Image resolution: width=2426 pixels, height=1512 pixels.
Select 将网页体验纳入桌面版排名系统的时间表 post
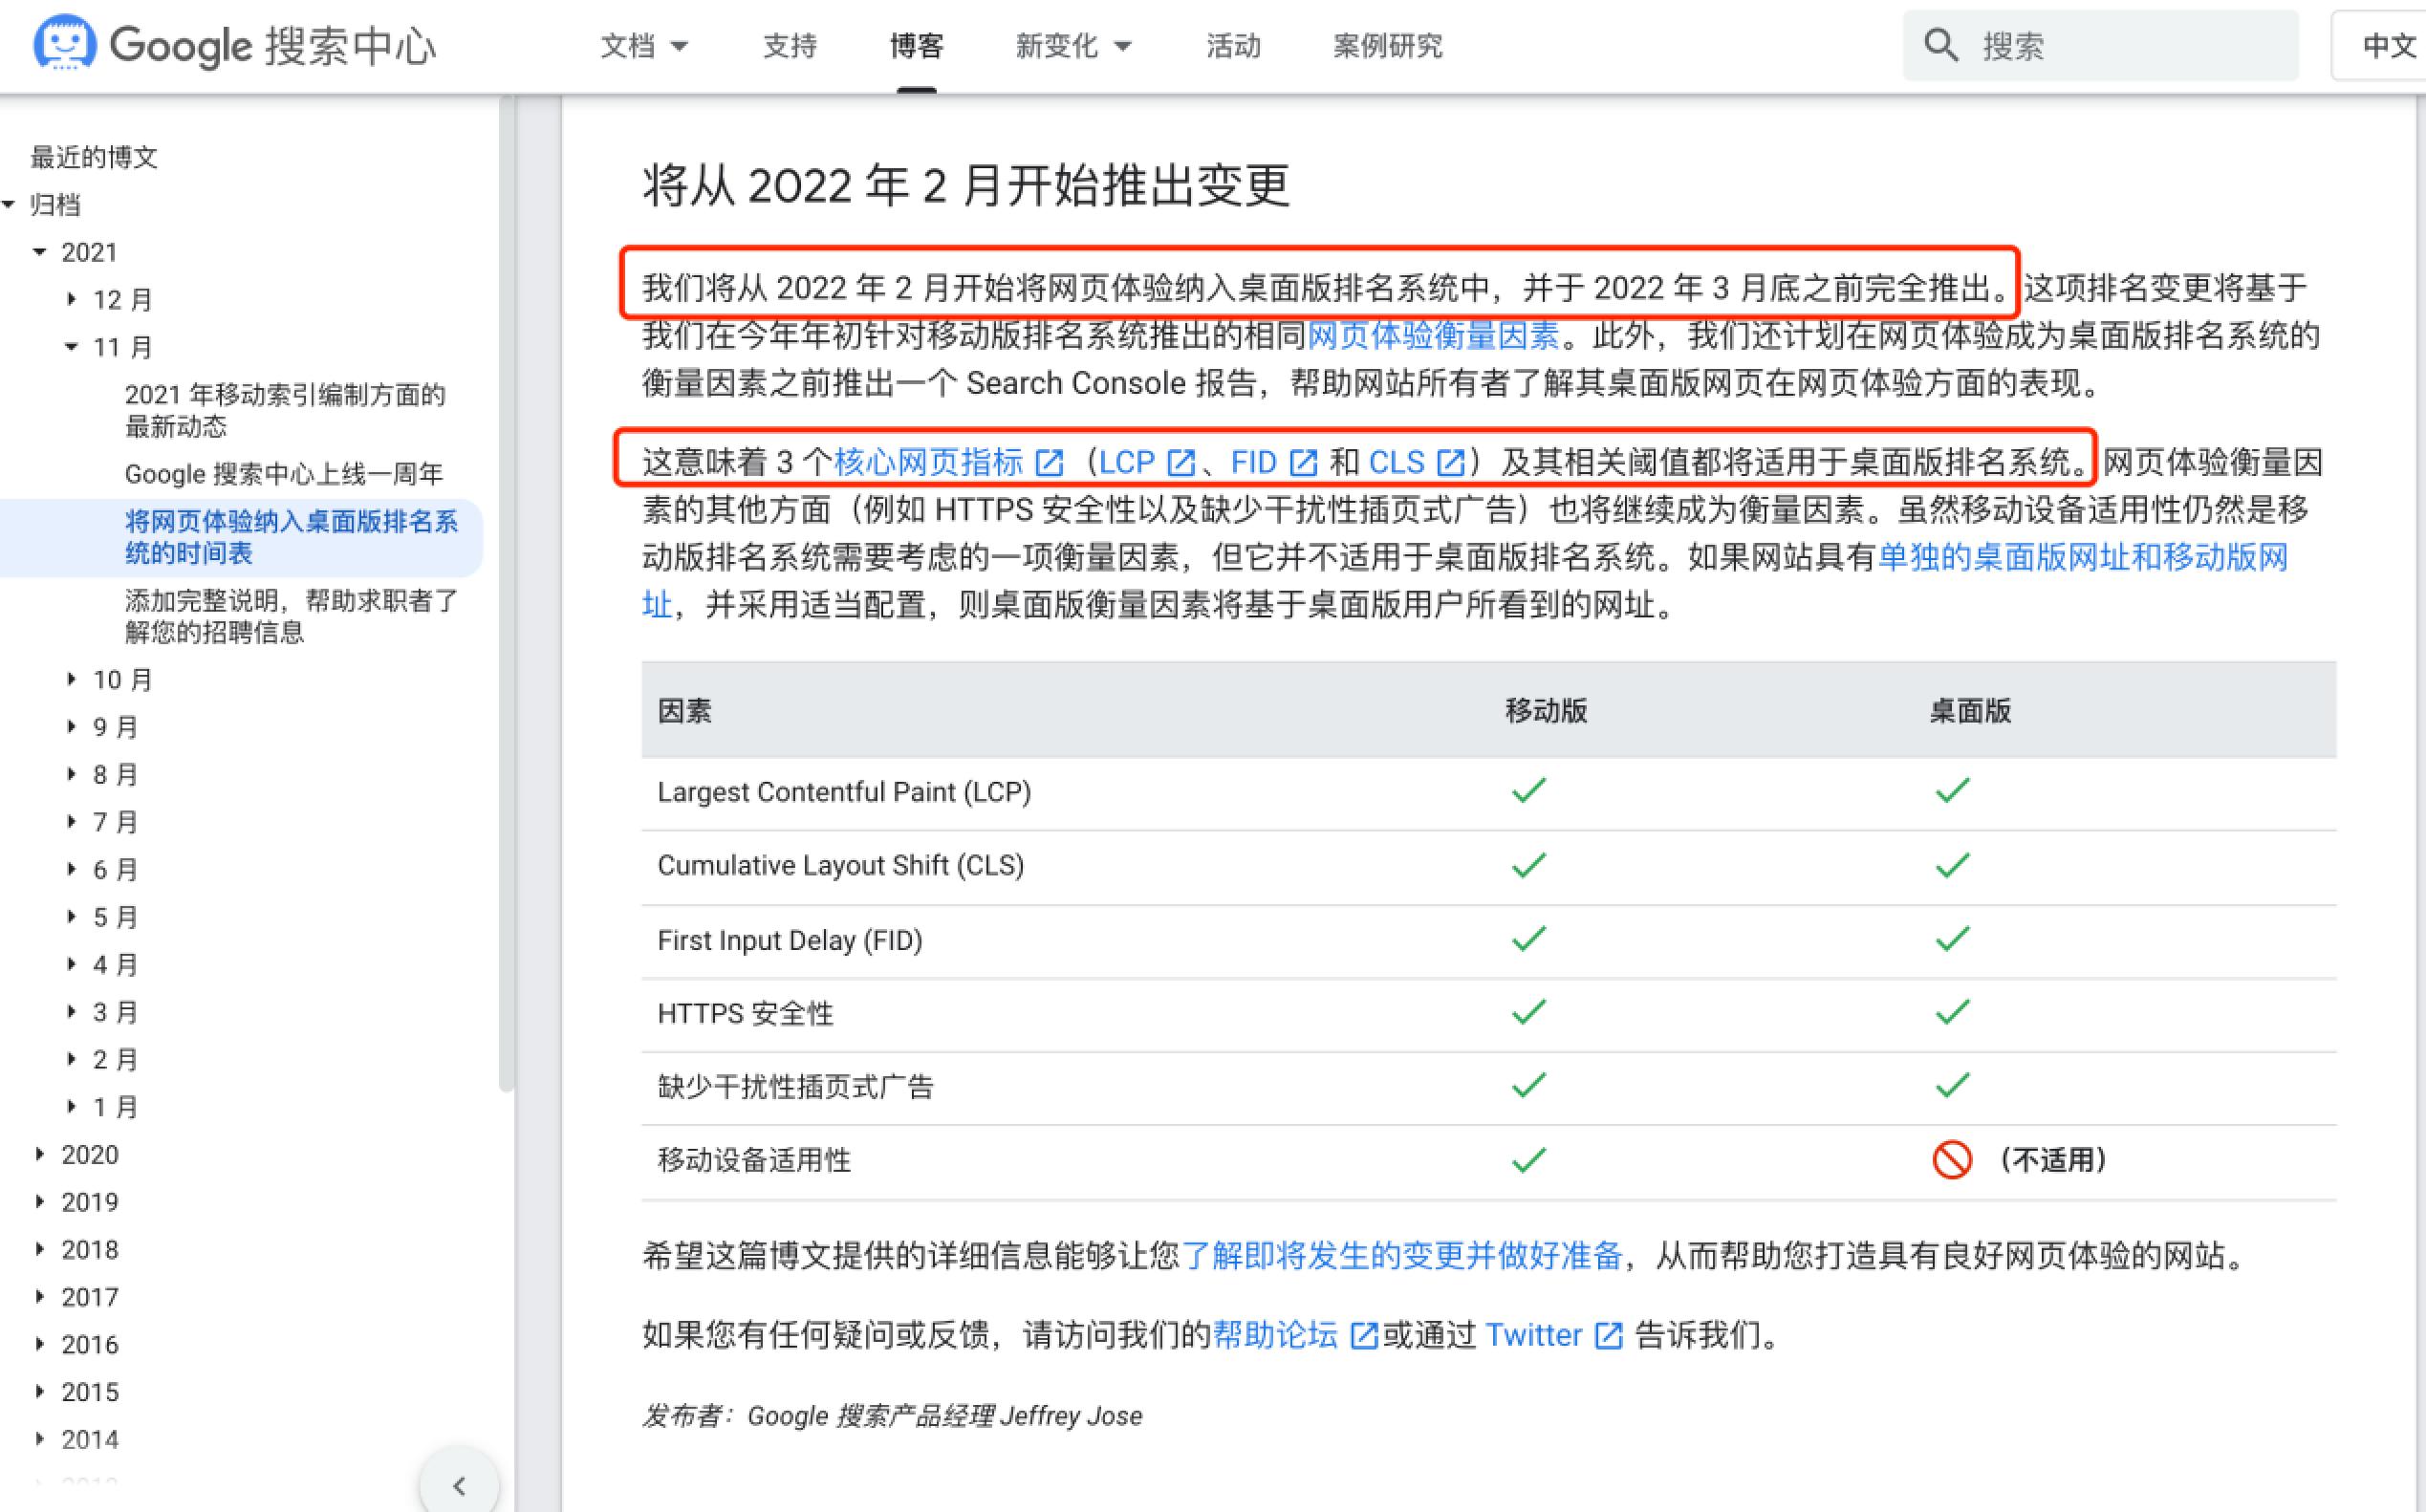point(291,537)
